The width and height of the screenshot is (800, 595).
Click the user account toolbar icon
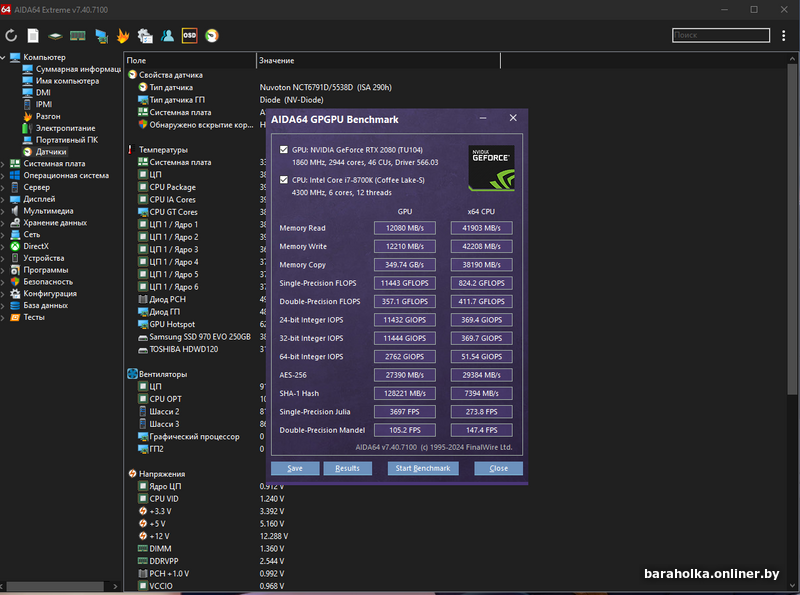pos(167,35)
